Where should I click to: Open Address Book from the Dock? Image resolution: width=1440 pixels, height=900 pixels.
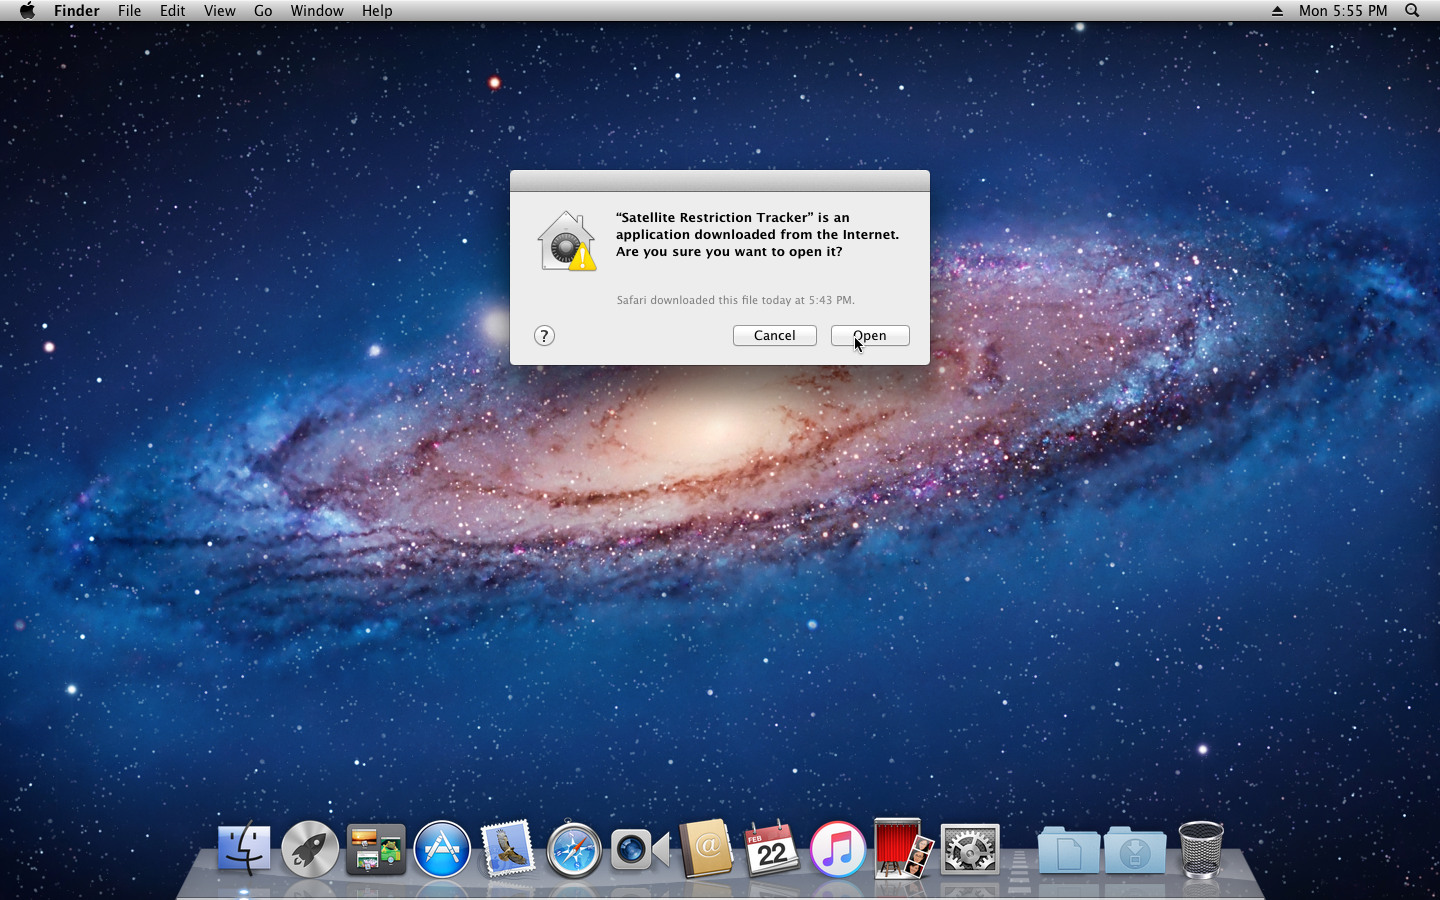705,849
